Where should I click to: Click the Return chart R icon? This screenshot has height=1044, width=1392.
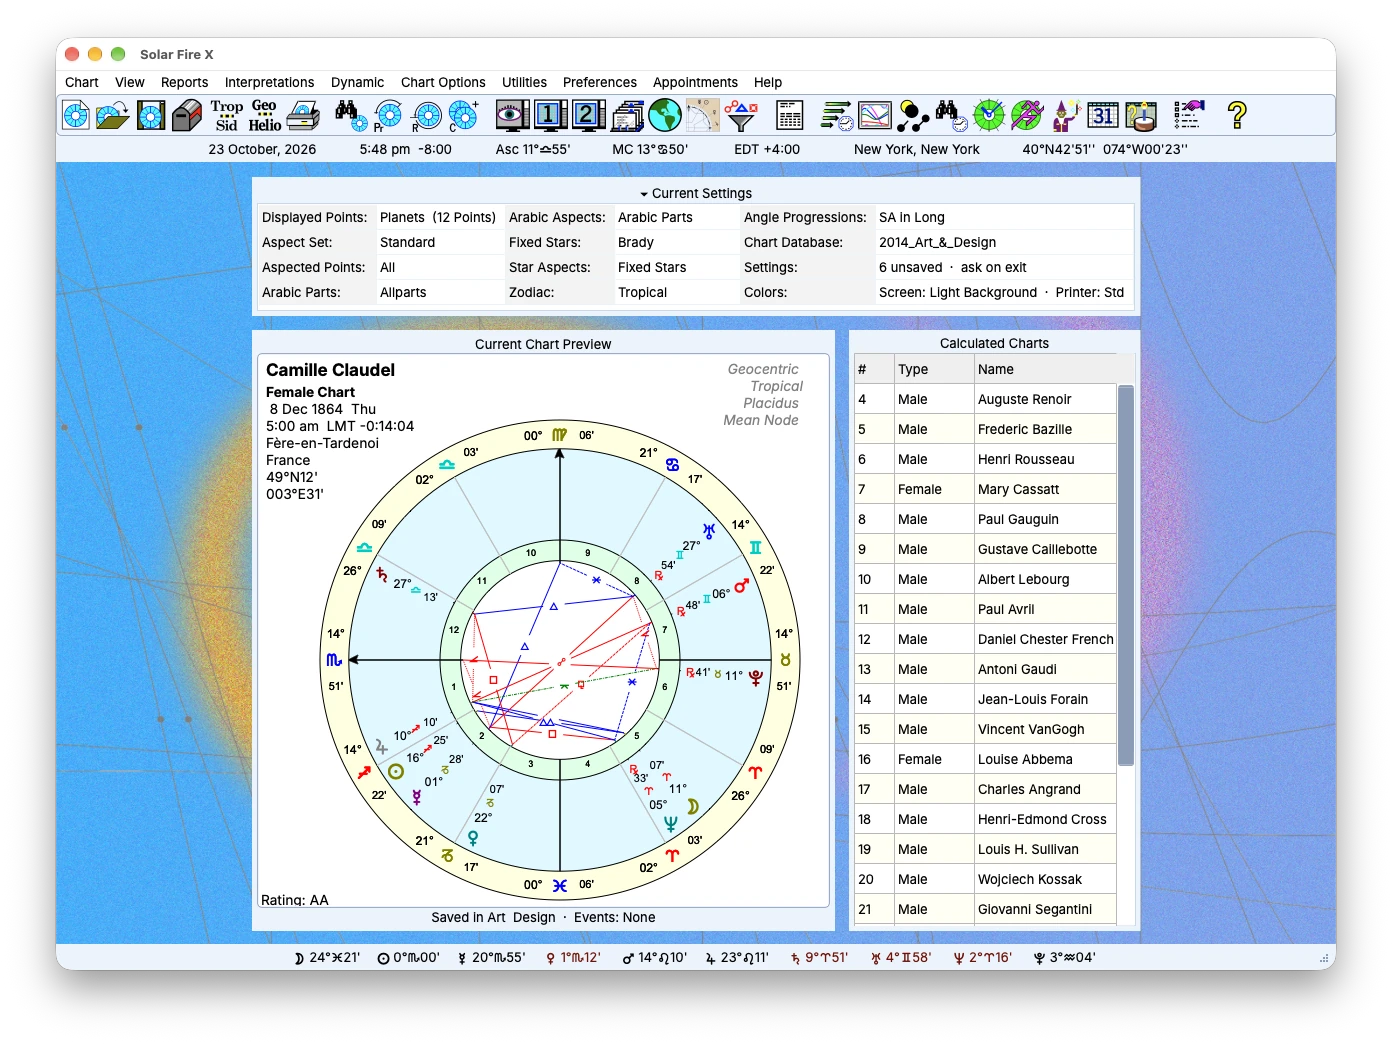(426, 115)
